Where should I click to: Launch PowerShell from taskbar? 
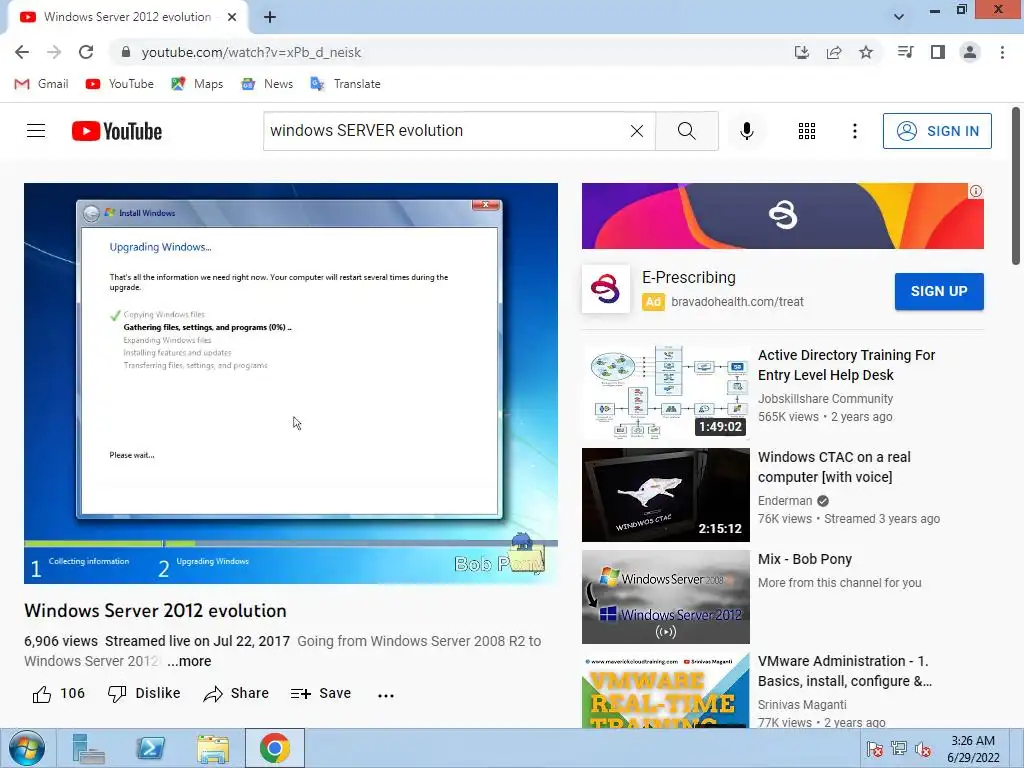(x=150, y=748)
